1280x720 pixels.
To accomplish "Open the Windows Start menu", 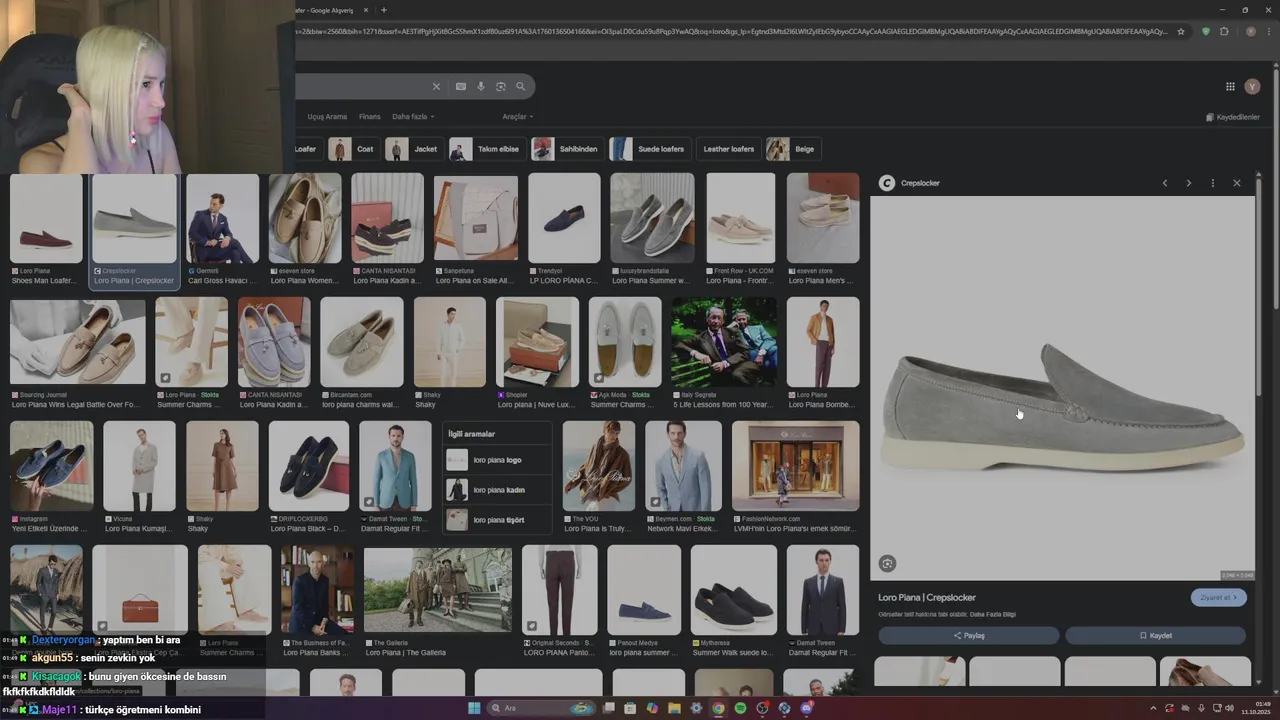I will 474,708.
